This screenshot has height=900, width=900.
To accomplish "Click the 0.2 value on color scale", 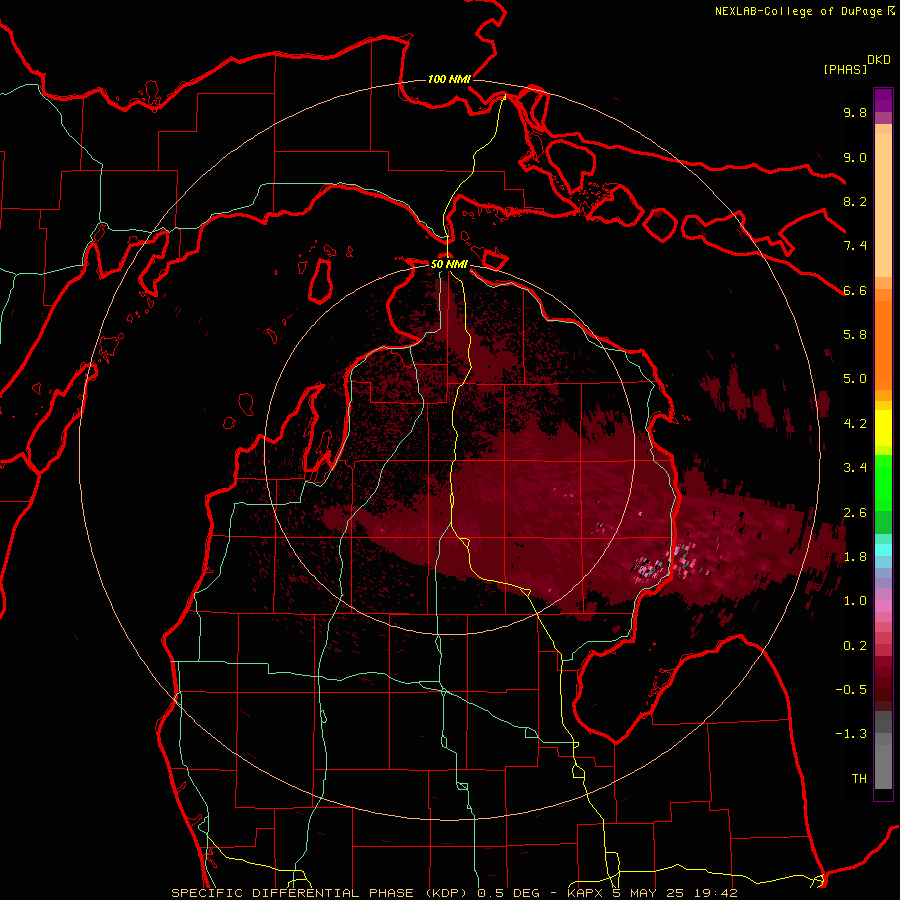I will click(x=855, y=646).
